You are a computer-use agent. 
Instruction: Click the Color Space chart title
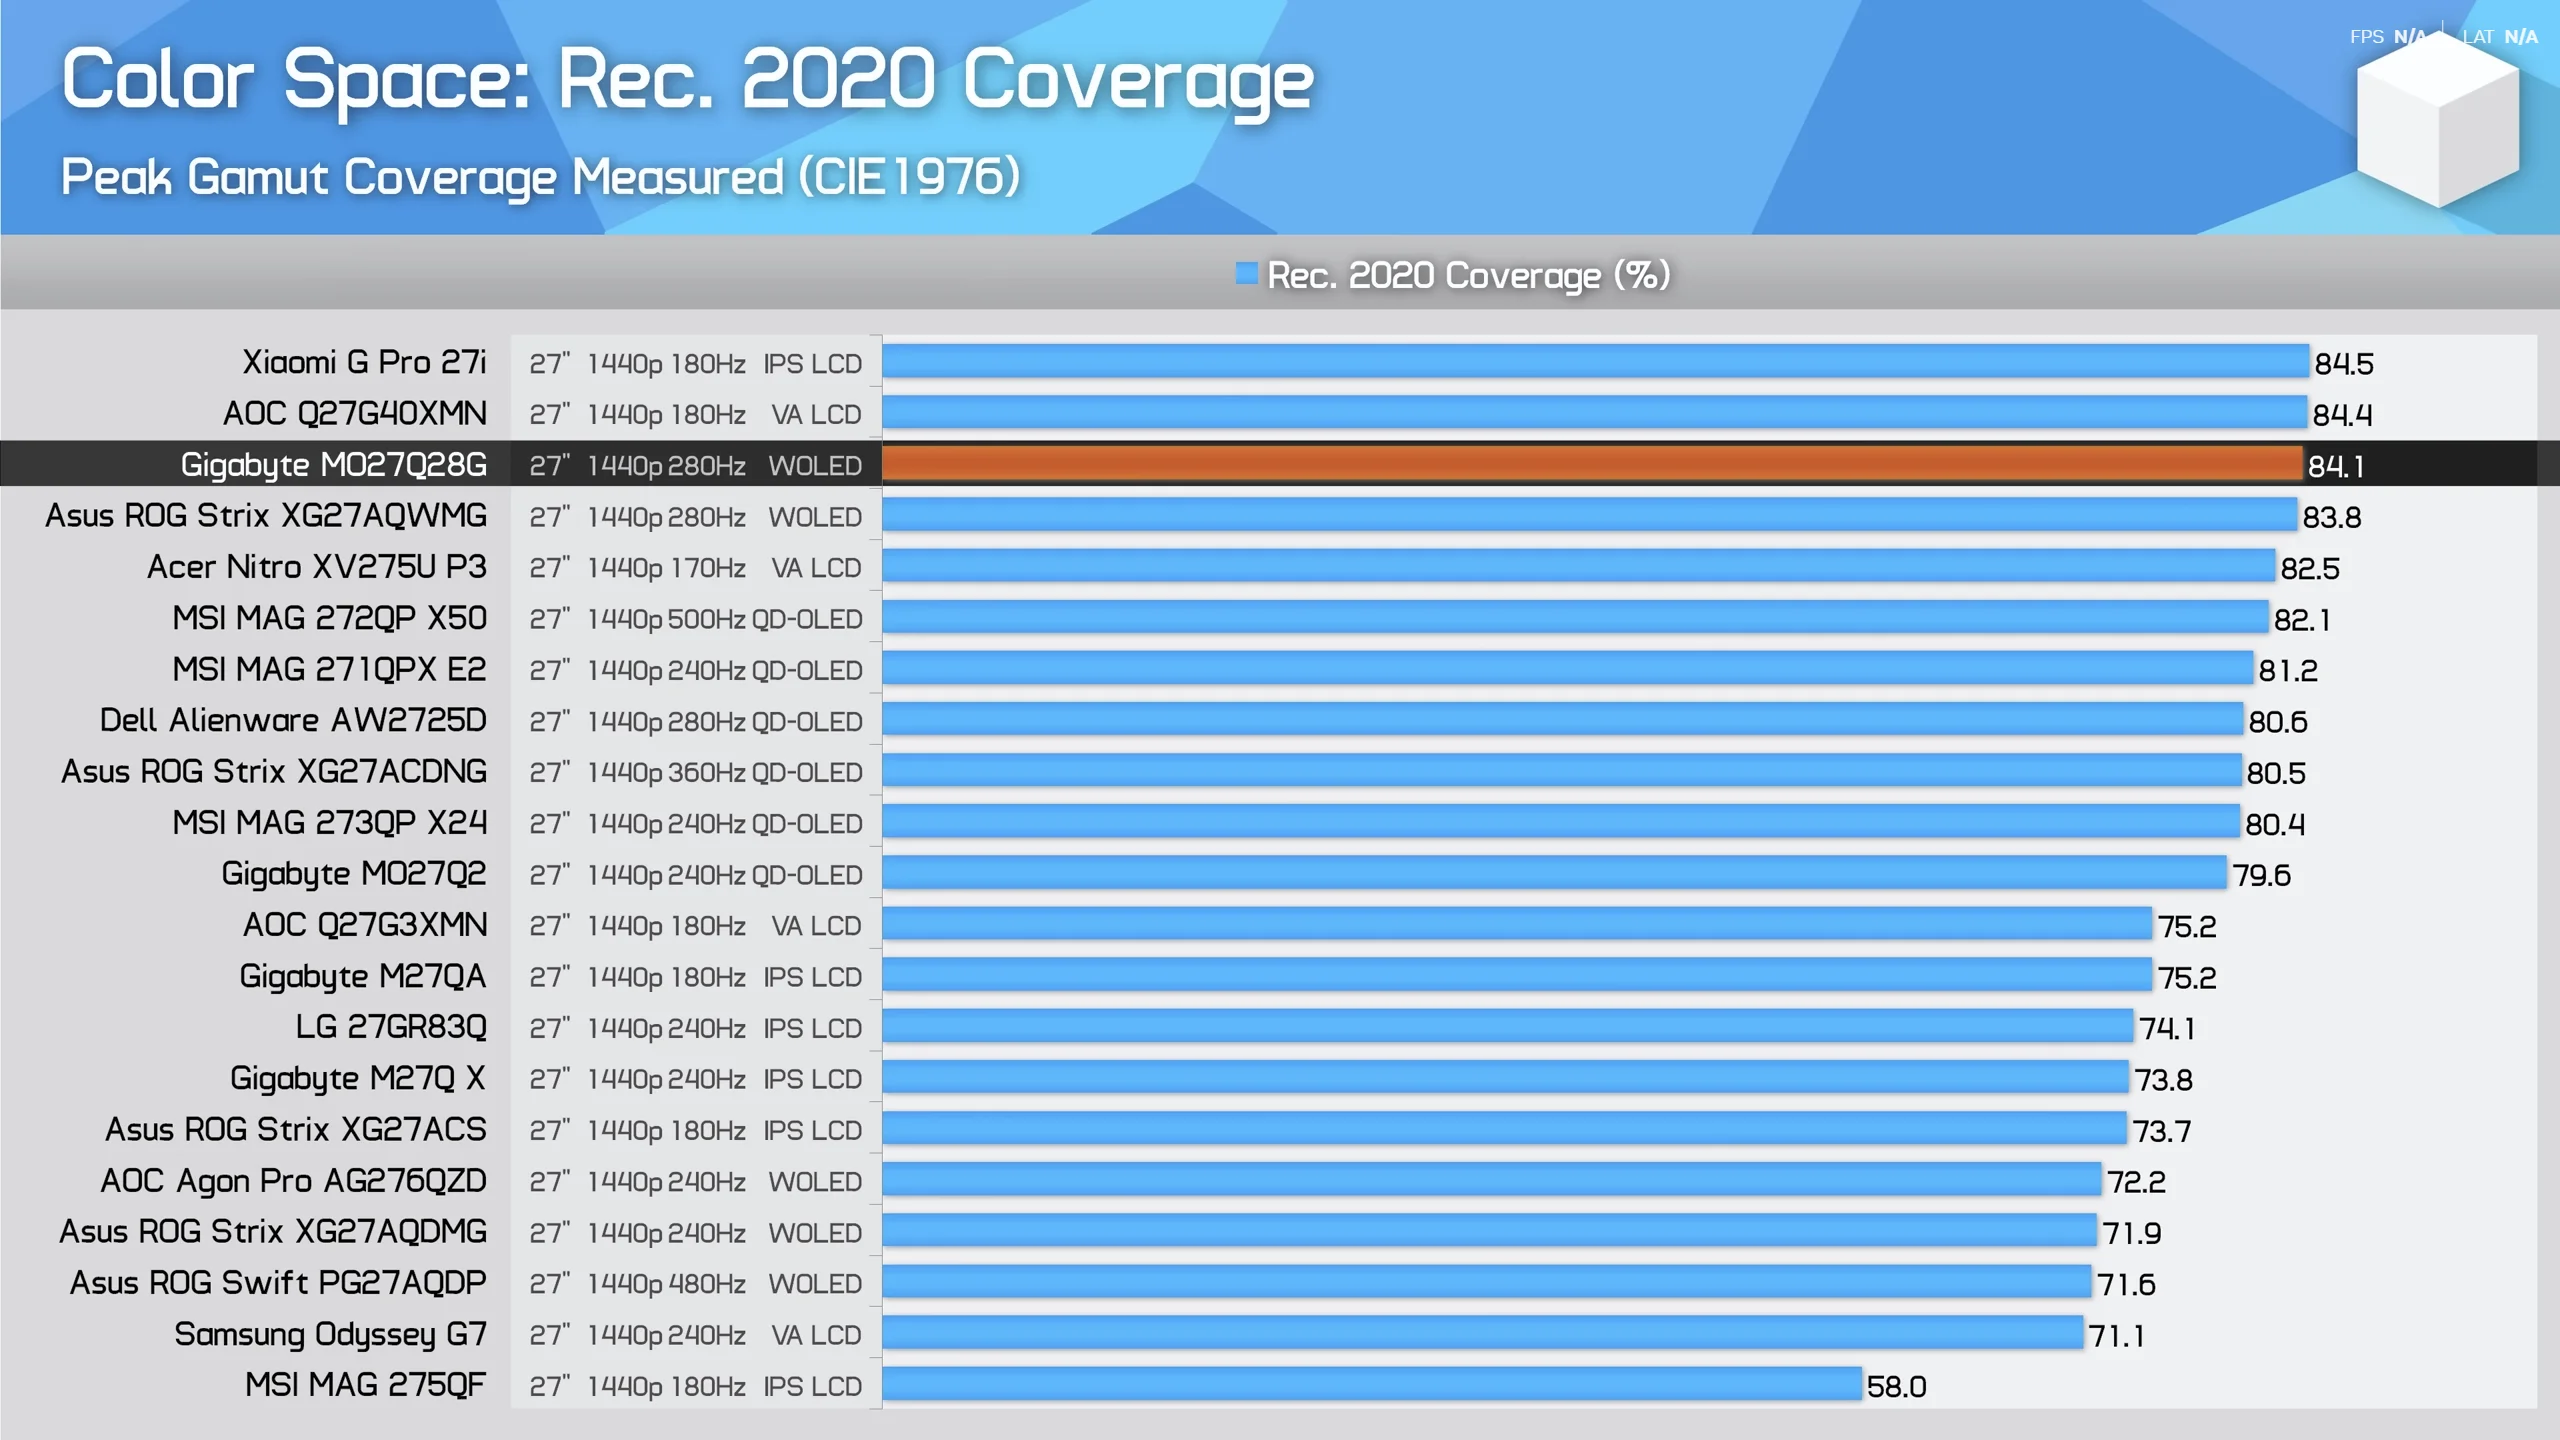pos(687,80)
